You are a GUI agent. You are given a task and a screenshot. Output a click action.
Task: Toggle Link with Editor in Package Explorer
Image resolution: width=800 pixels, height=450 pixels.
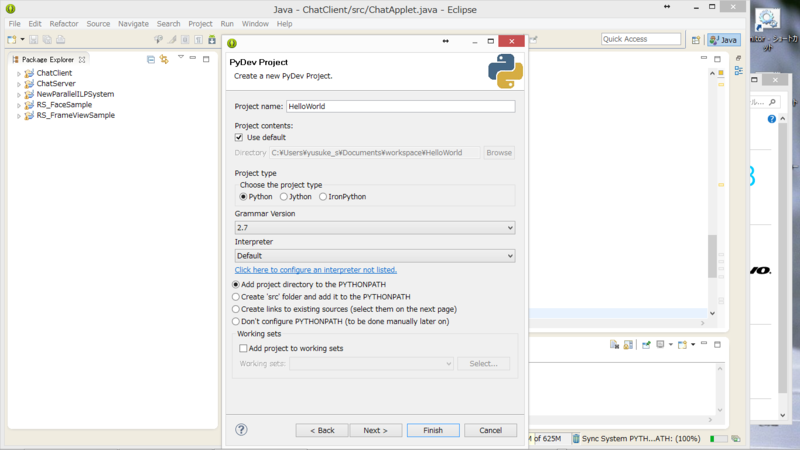pos(164,59)
